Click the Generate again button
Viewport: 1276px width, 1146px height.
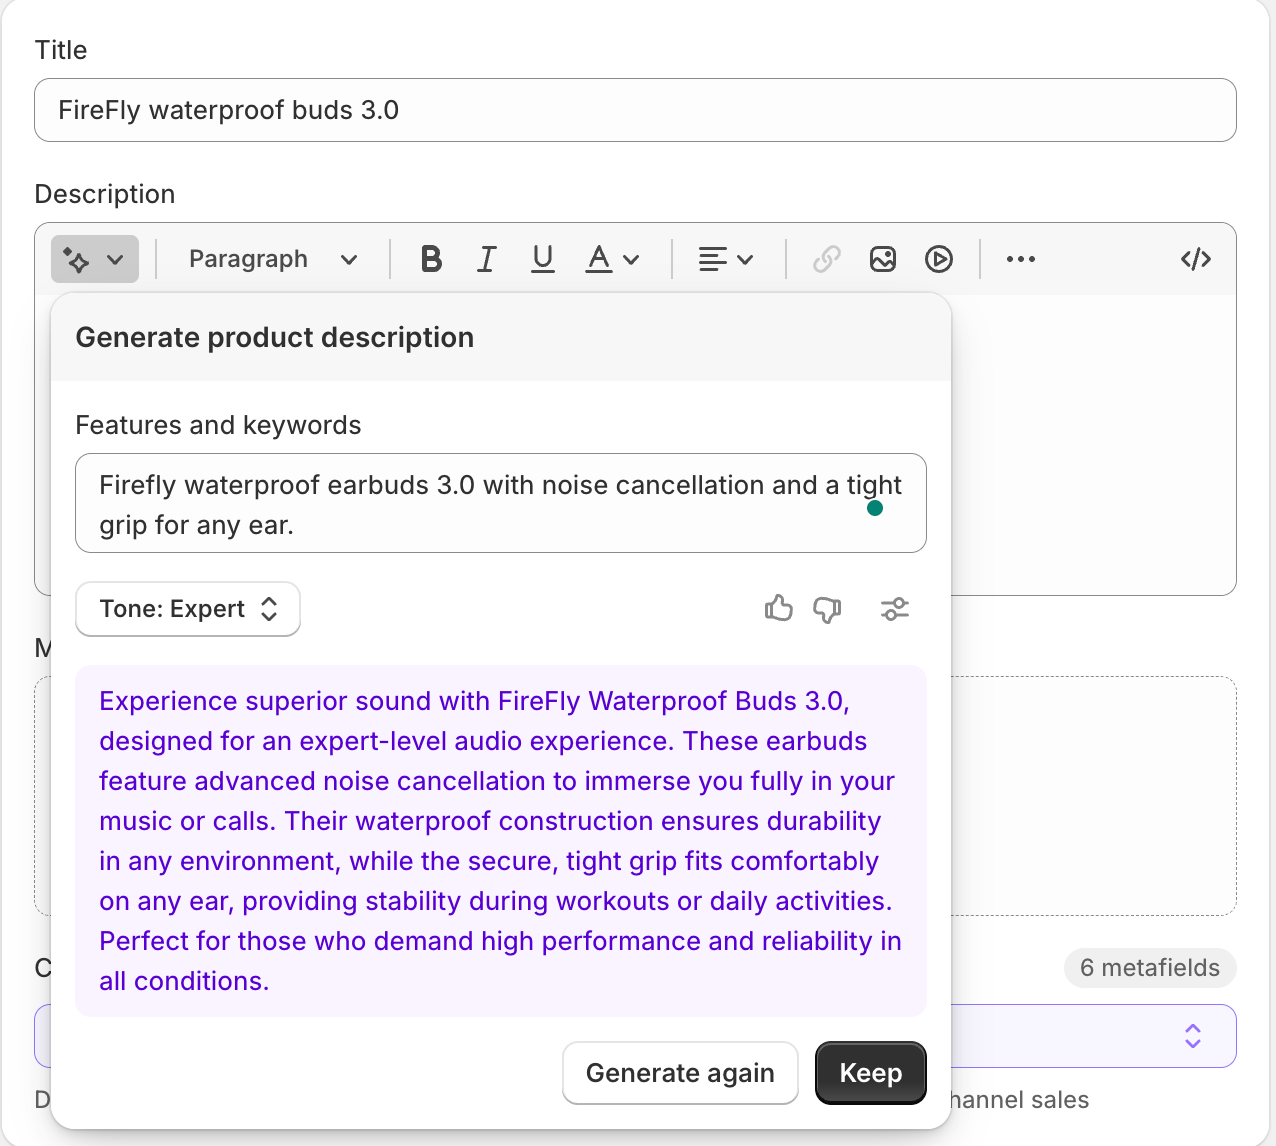point(680,1073)
